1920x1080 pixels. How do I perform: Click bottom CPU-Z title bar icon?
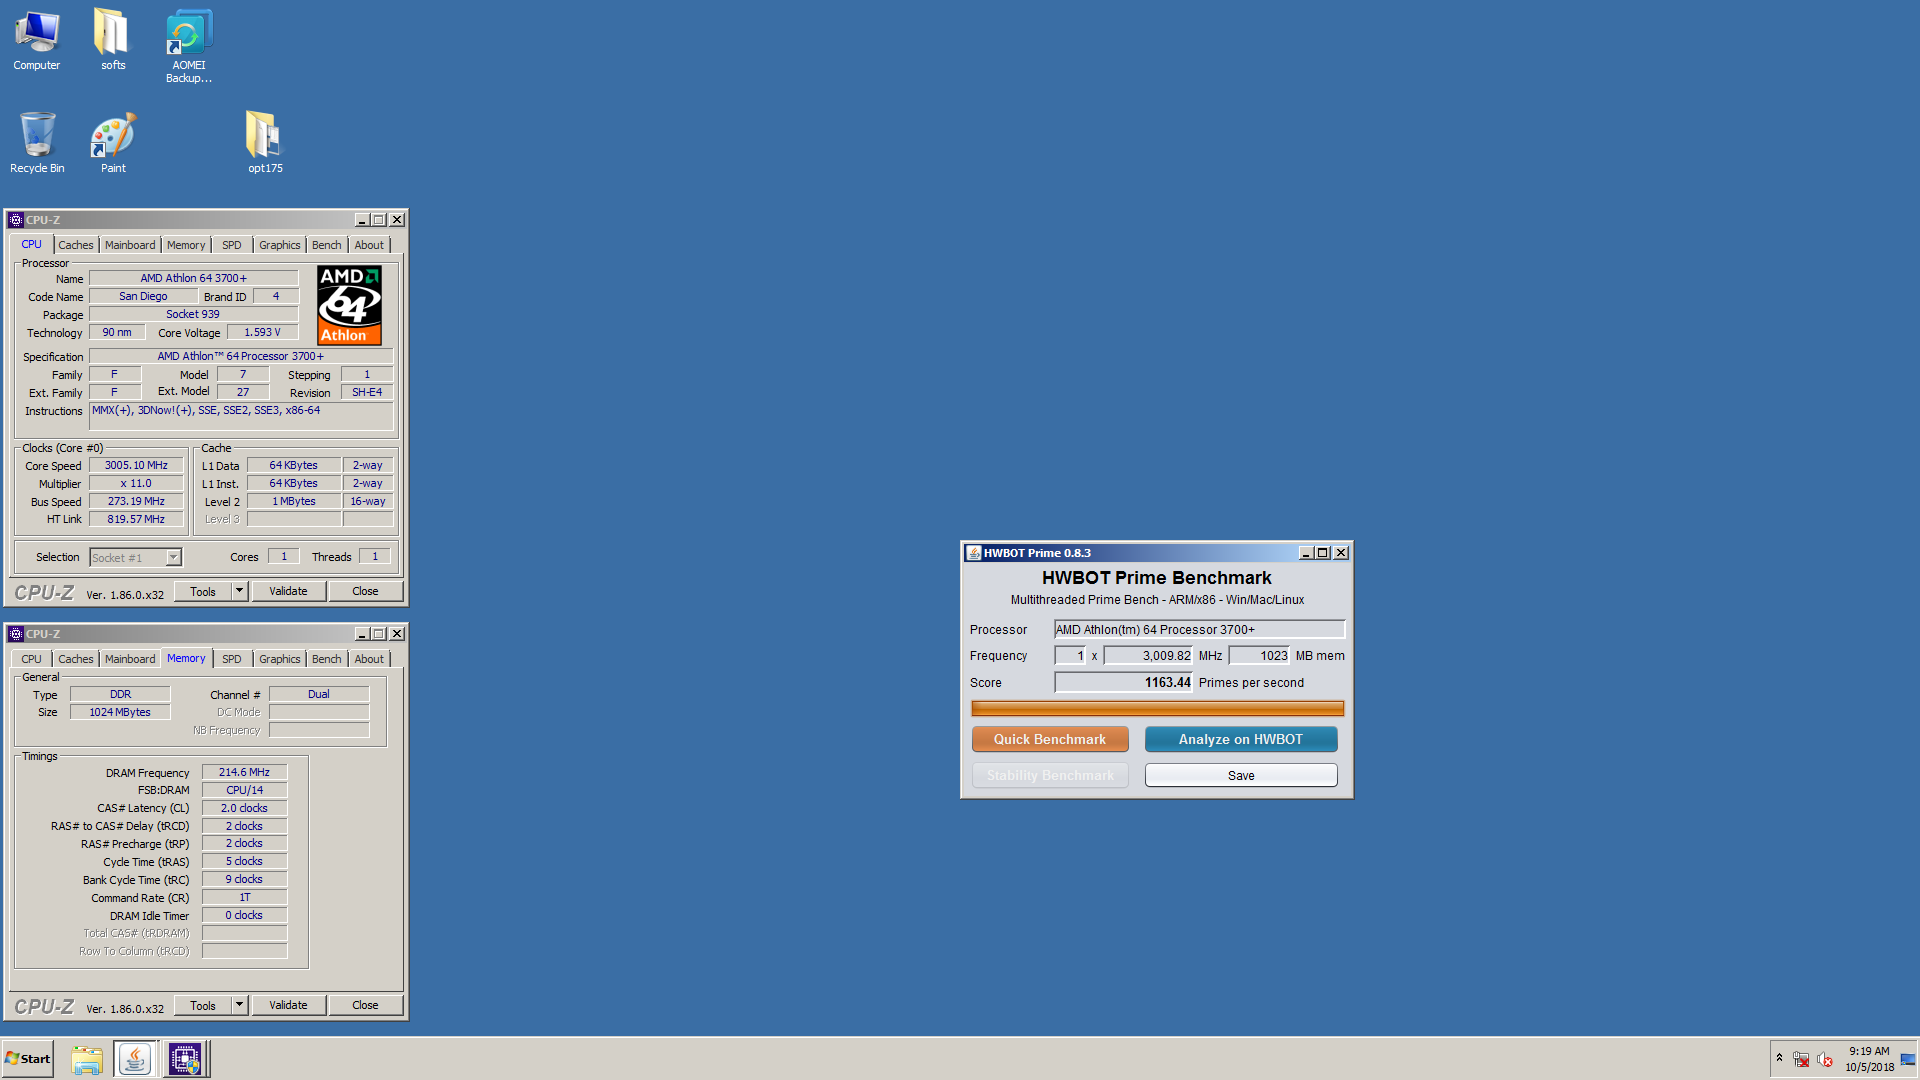(16, 634)
